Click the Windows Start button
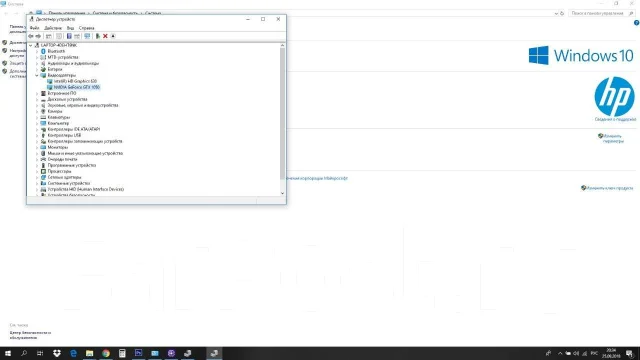 click(x=8, y=353)
